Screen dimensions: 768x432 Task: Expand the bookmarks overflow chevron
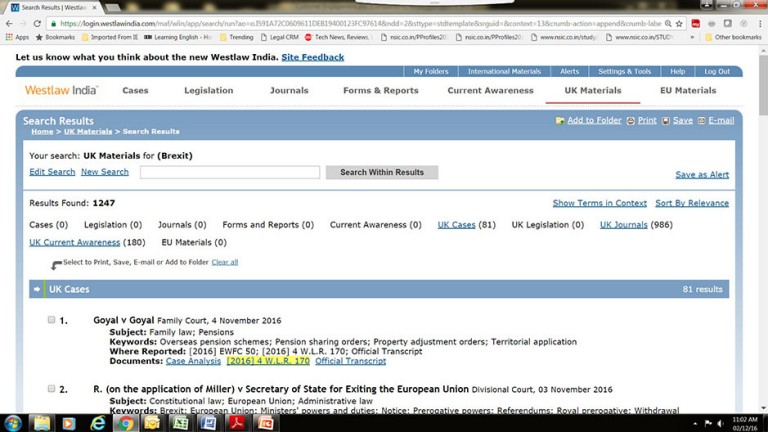click(692, 37)
